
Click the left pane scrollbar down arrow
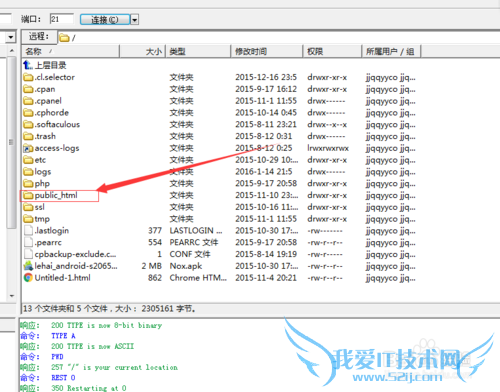12,296
